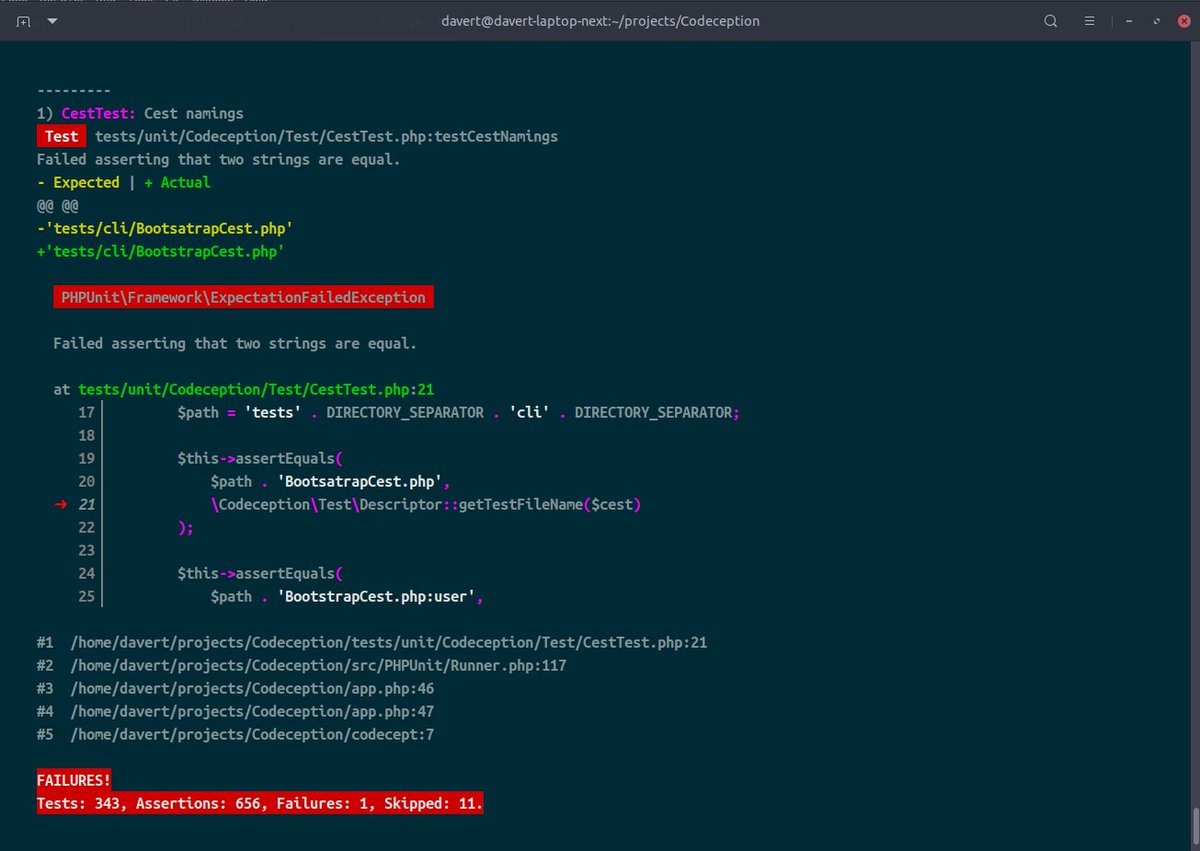Click the red arrow at line 21
This screenshot has height=851, width=1200.
point(61,504)
